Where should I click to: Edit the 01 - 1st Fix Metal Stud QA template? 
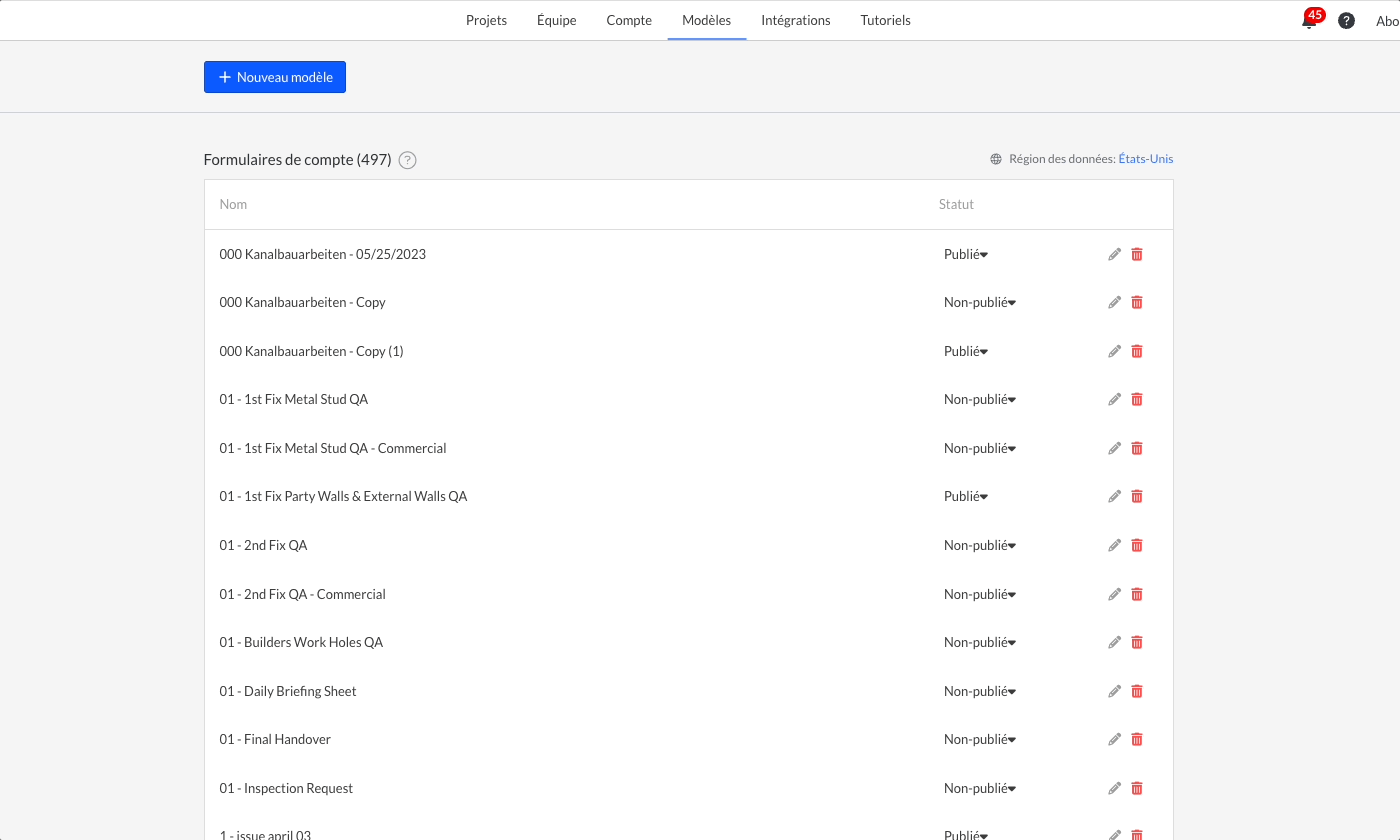(1114, 399)
